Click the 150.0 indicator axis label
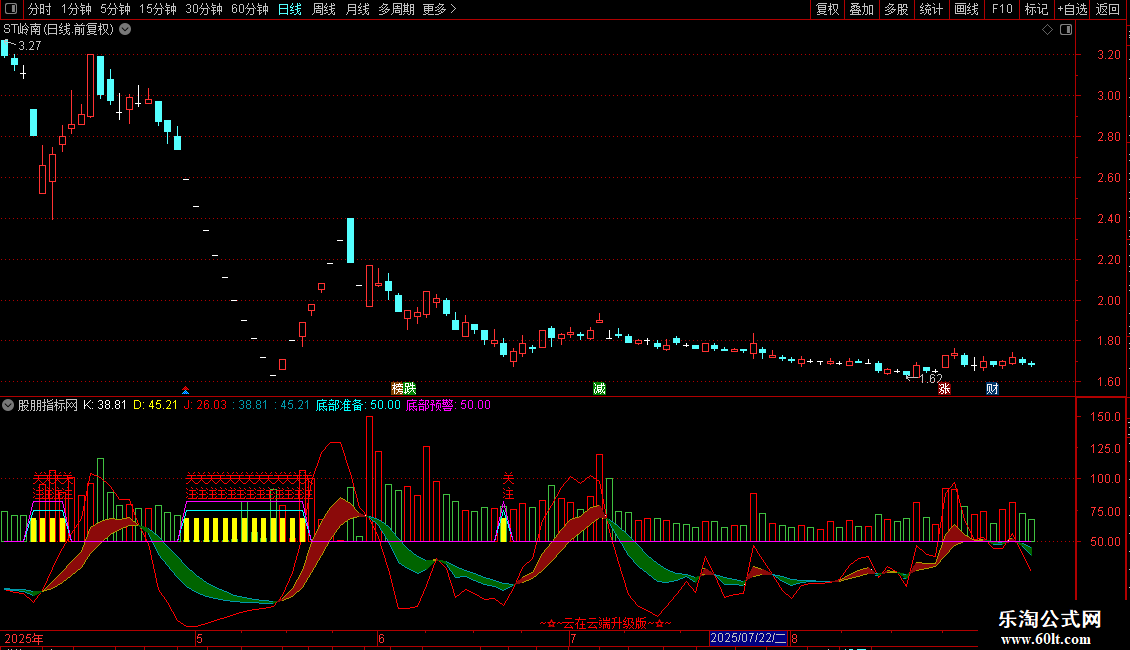Screen dimensions: 1130x650 click(1105, 417)
